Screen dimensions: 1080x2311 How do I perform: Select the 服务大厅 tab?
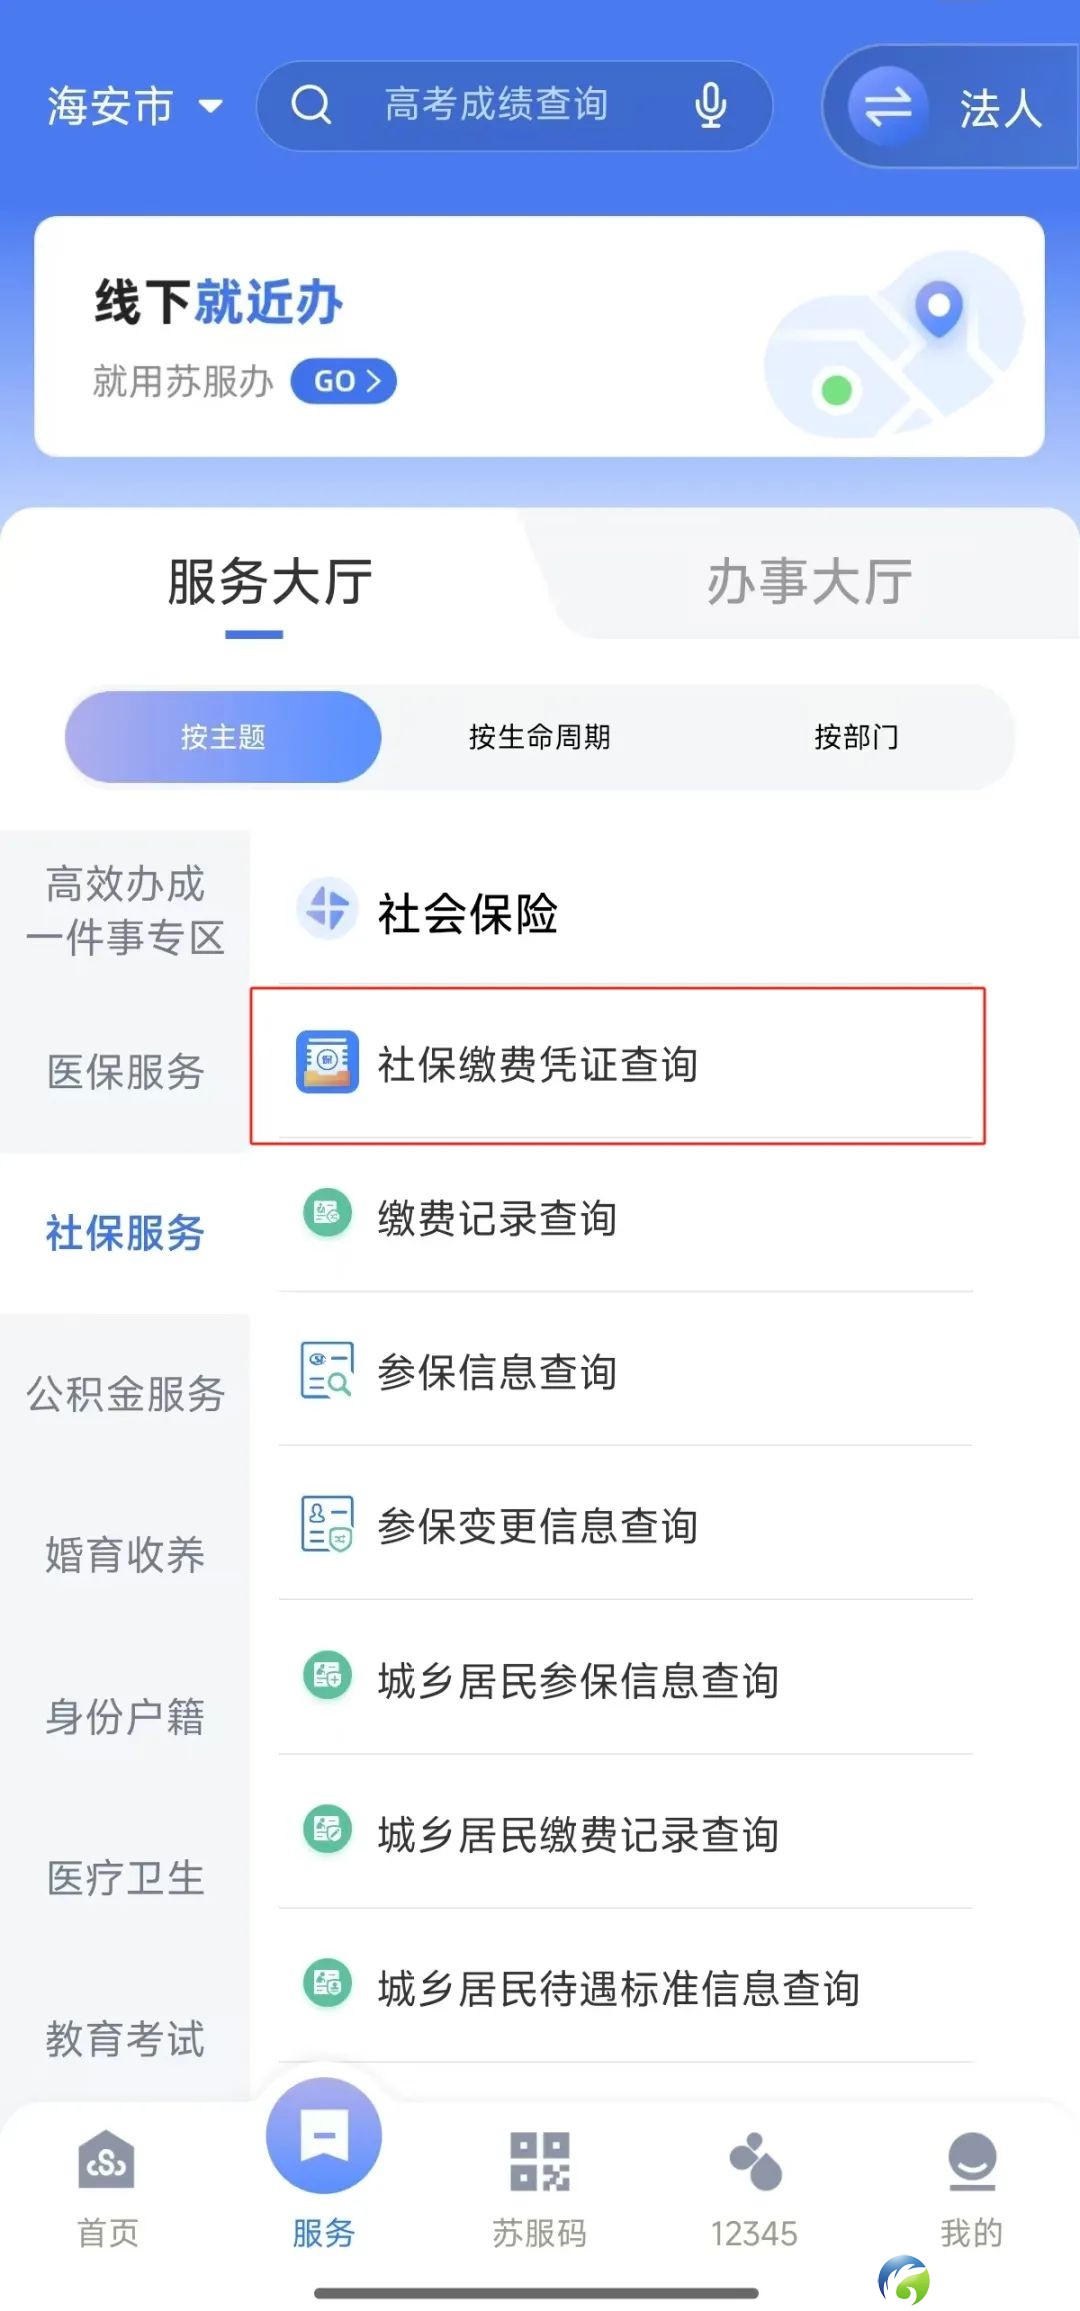pyautogui.click(x=269, y=581)
